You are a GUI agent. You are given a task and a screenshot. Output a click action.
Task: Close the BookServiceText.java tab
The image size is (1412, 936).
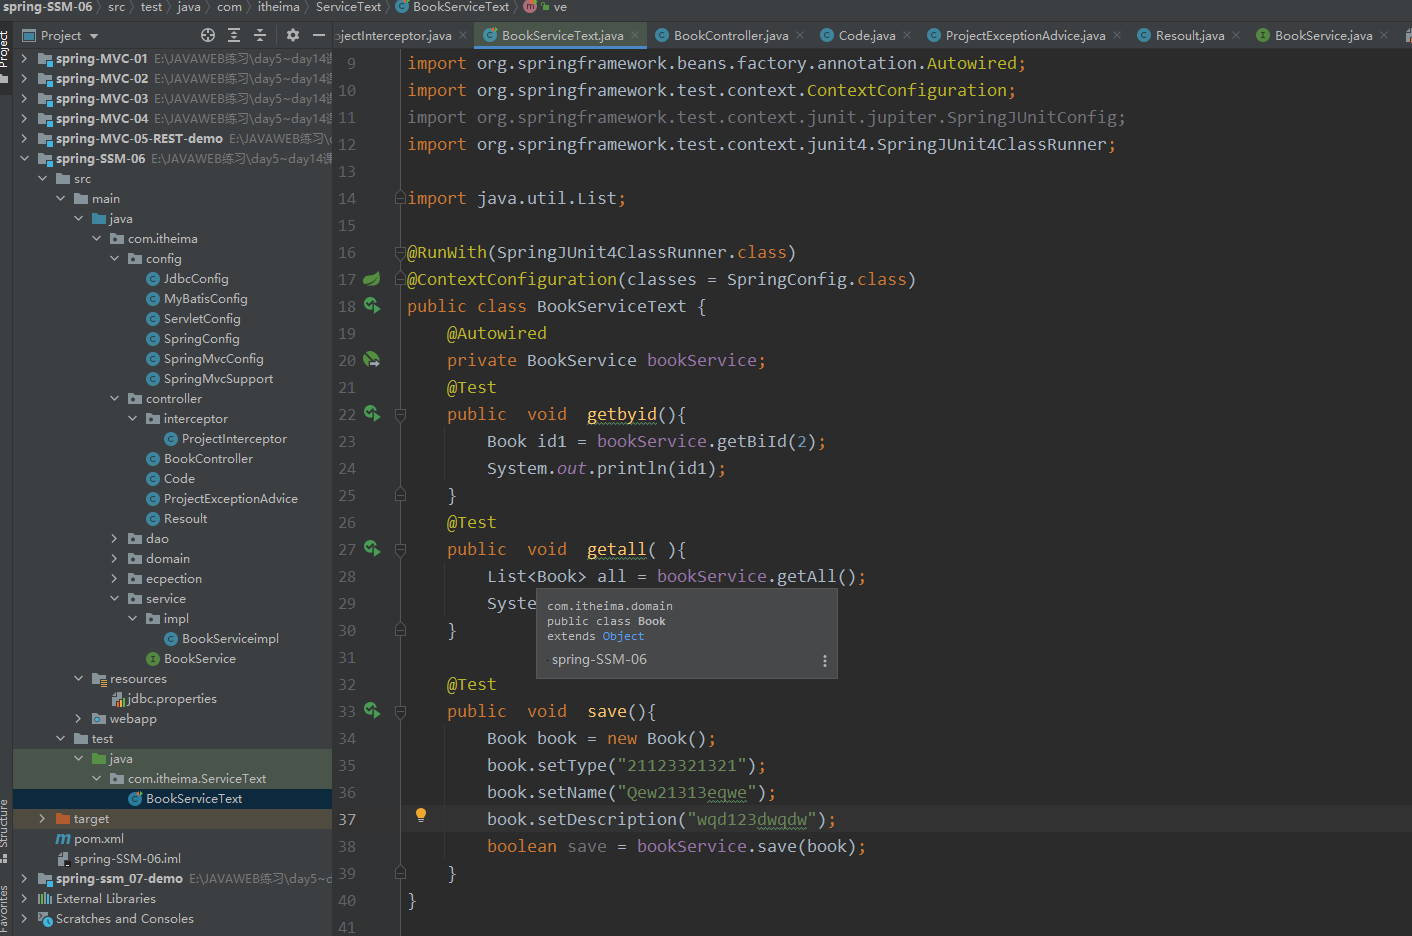635,35
